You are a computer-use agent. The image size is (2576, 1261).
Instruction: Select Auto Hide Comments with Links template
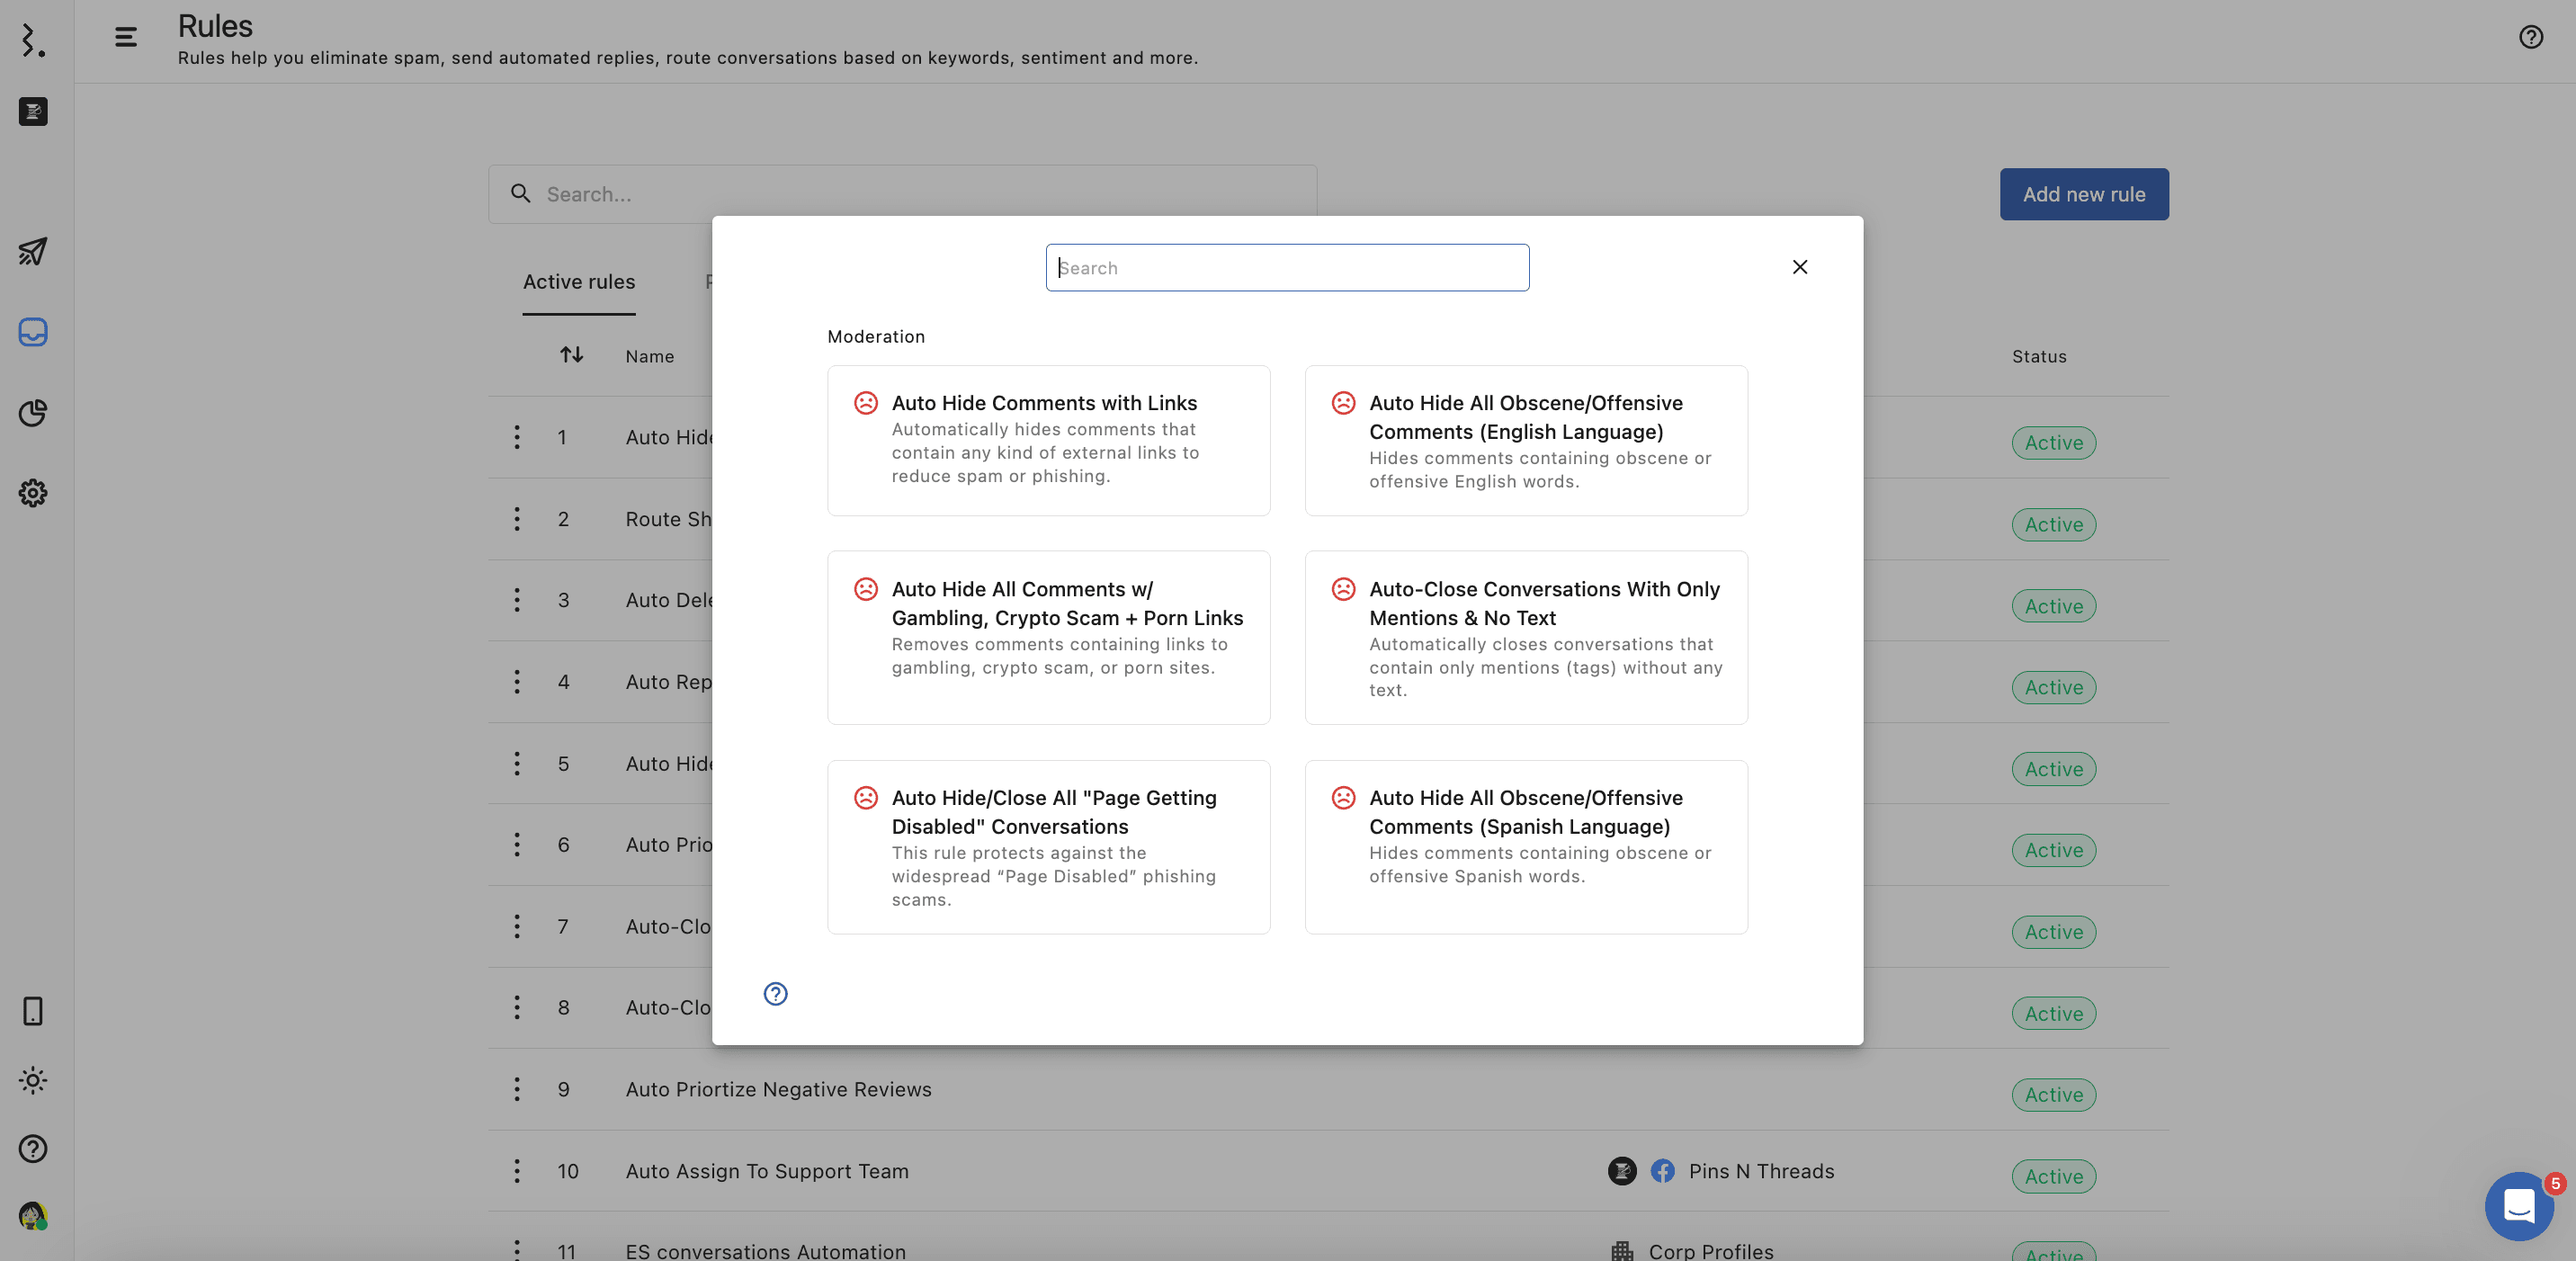pyautogui.click(x=1048, y=440)
